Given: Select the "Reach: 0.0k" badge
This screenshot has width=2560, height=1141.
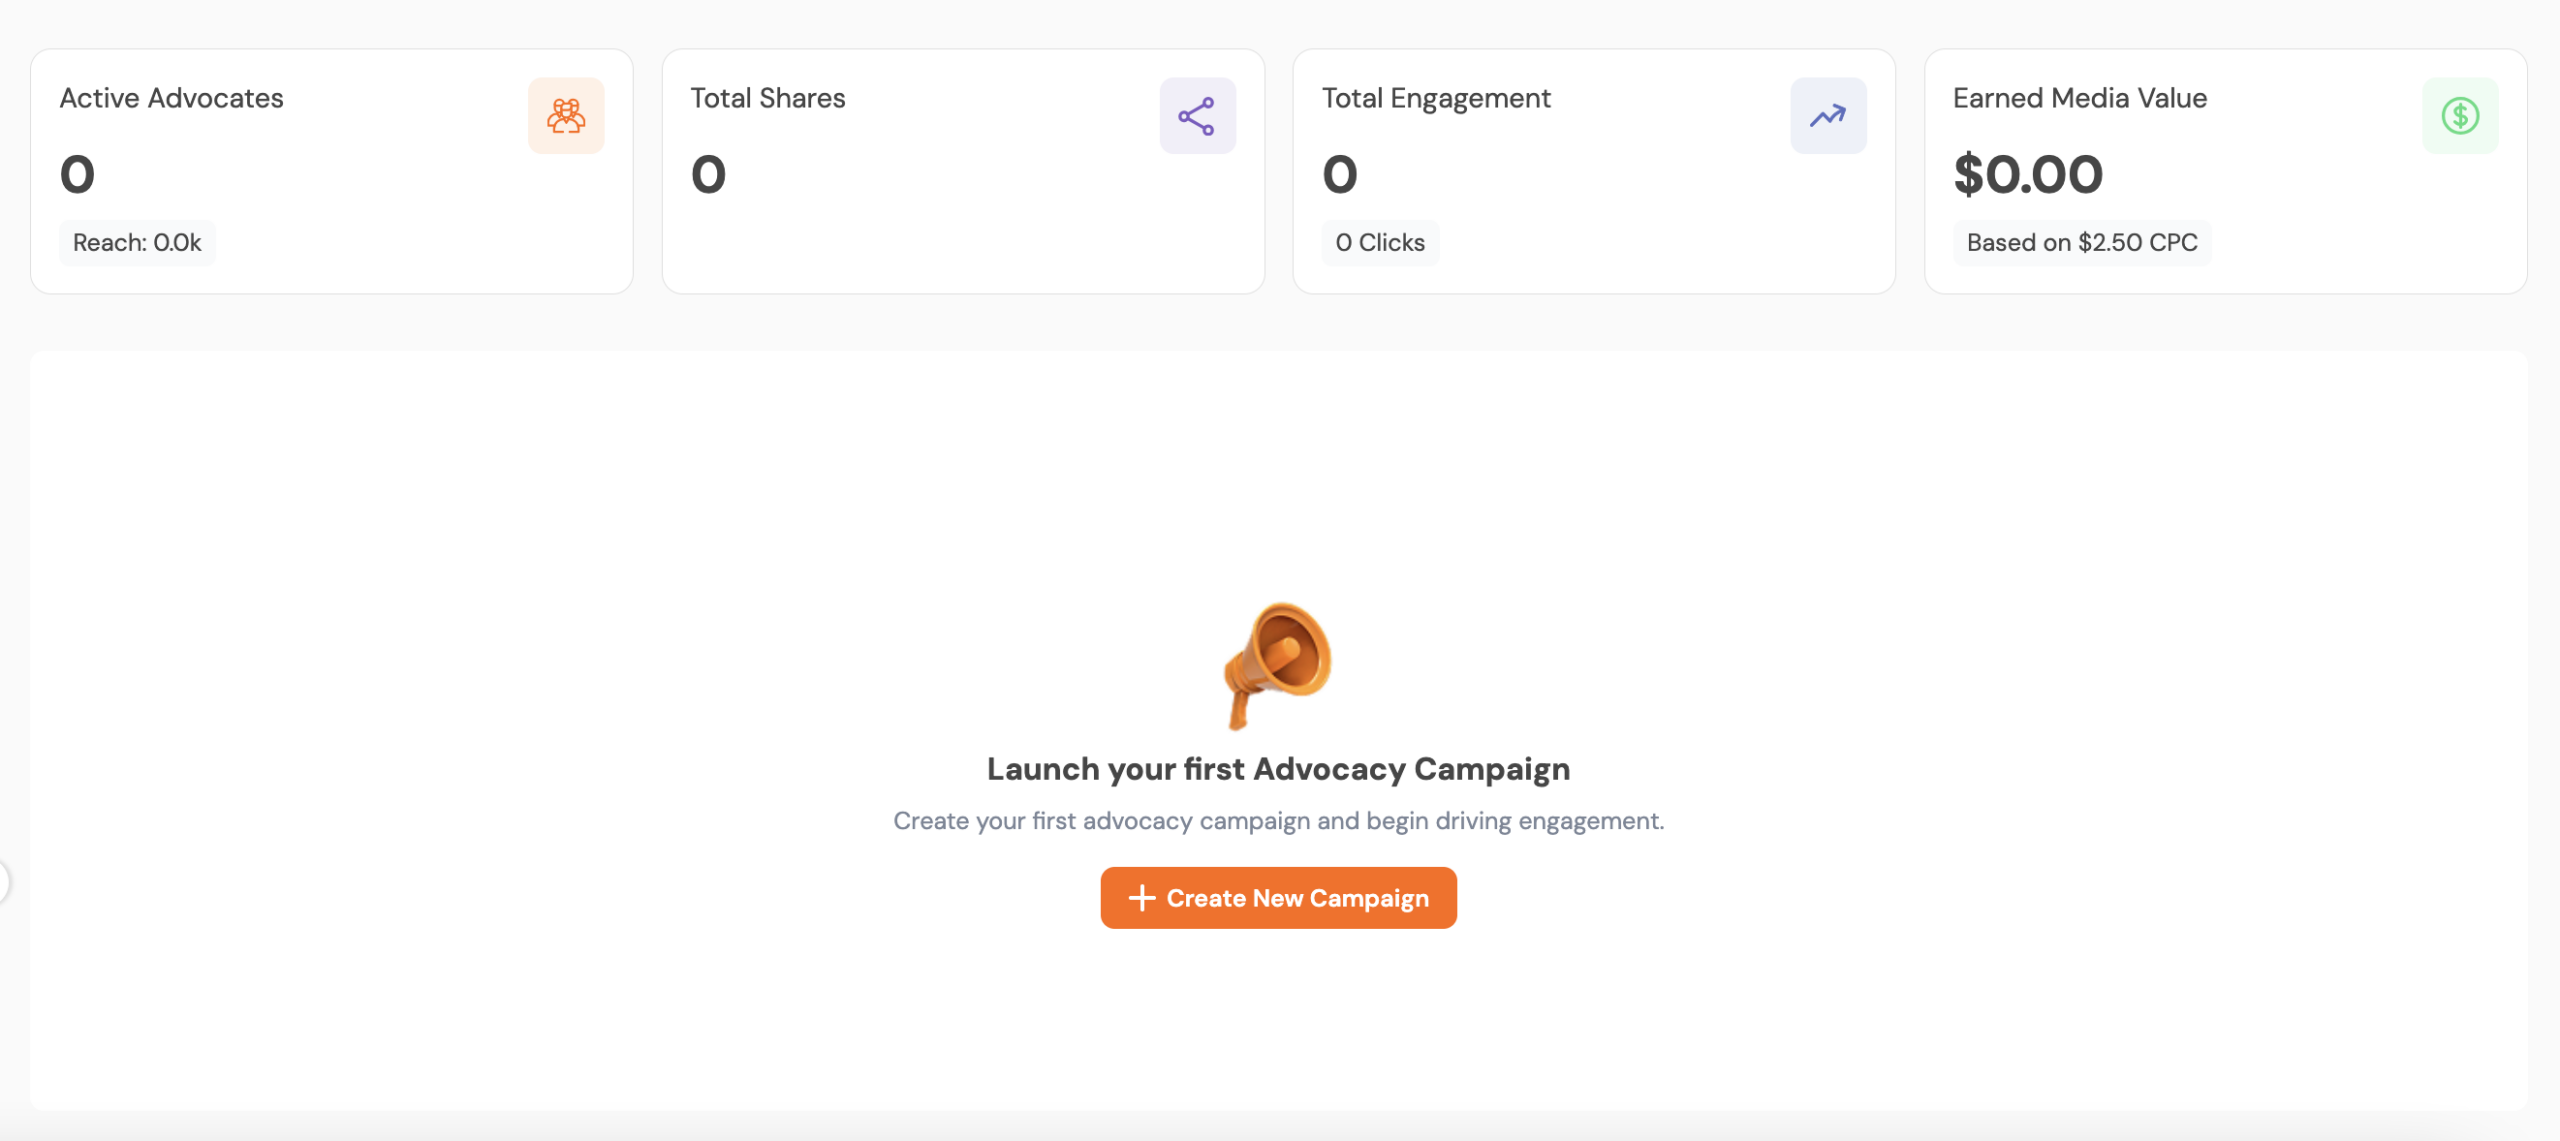Looking at the screenshot, I should (137, 242).
